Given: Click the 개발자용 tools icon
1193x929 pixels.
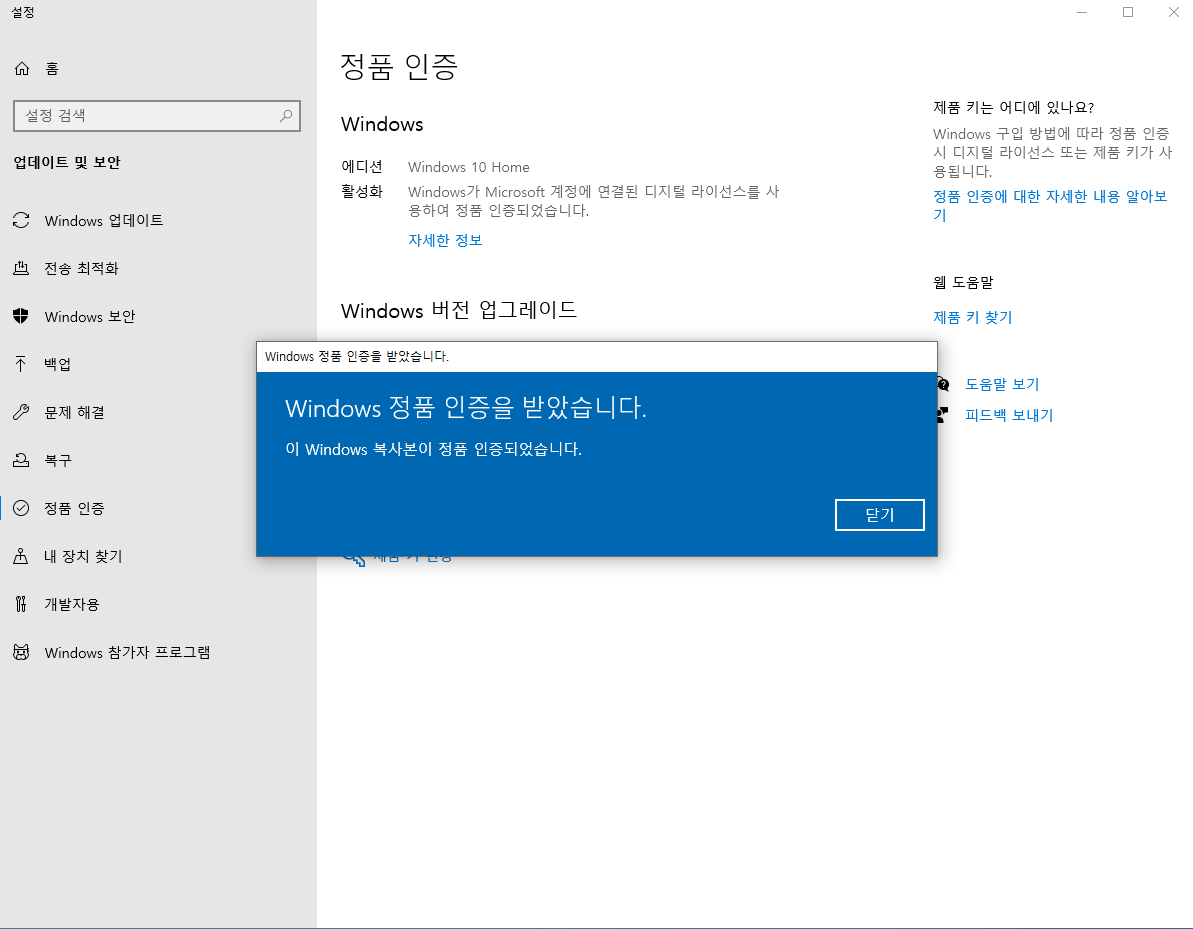Looking at the screenshot, I should (21, 604).
